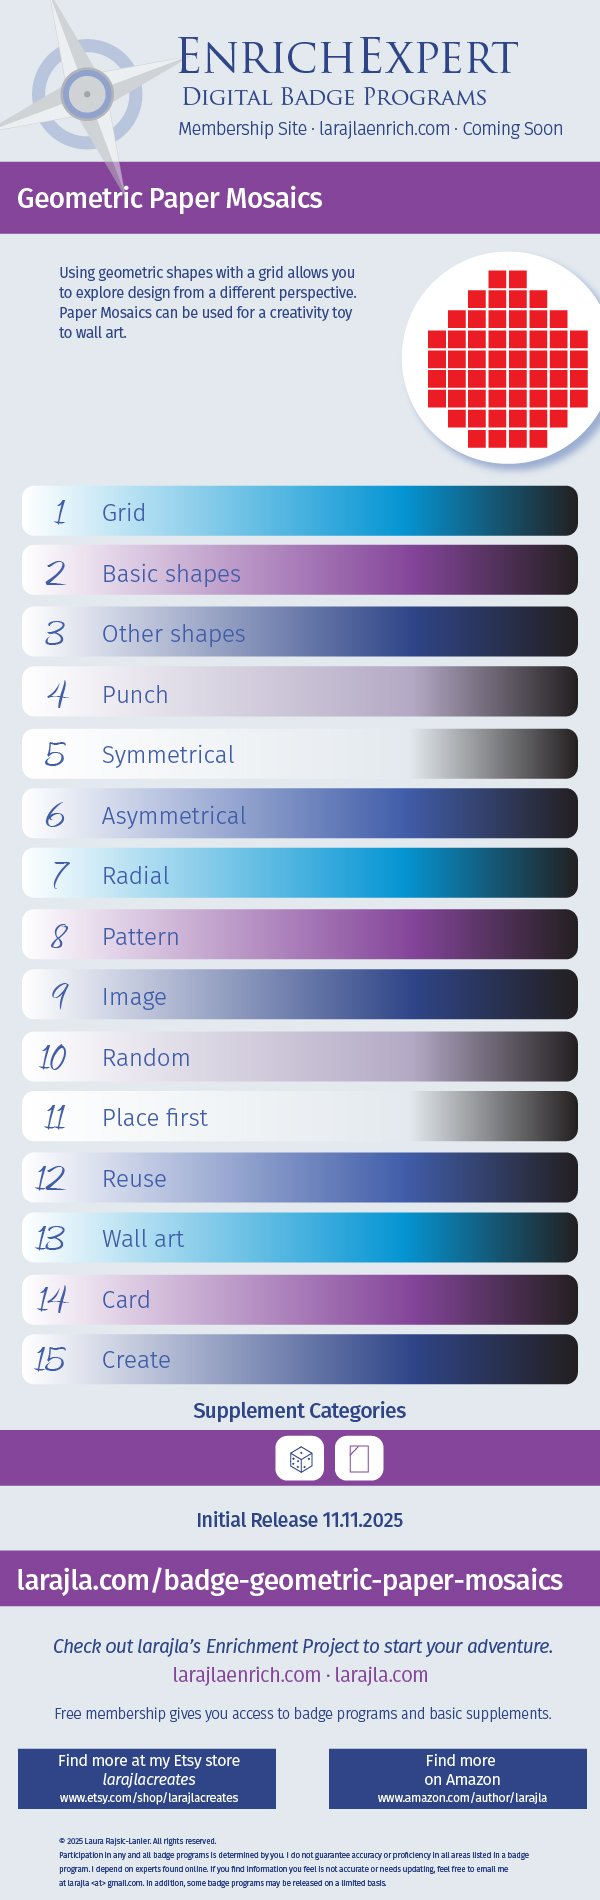
Task: Click the red mosaic grid image
Action: (507, 358)
